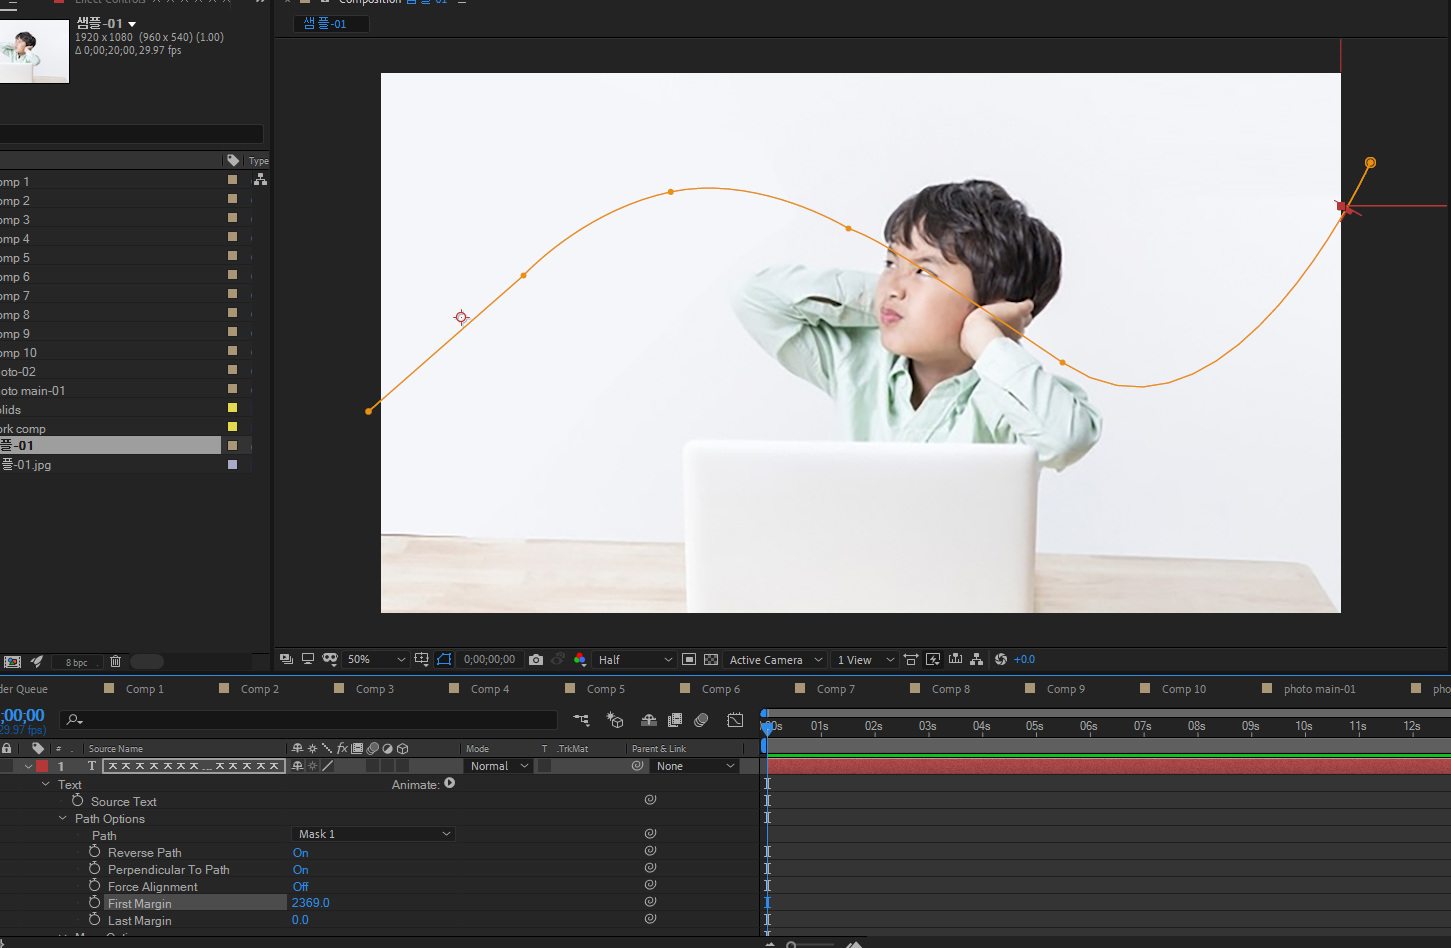Open the parent None dropdown
The image size is (1451, 948).
tap(695, 766)
